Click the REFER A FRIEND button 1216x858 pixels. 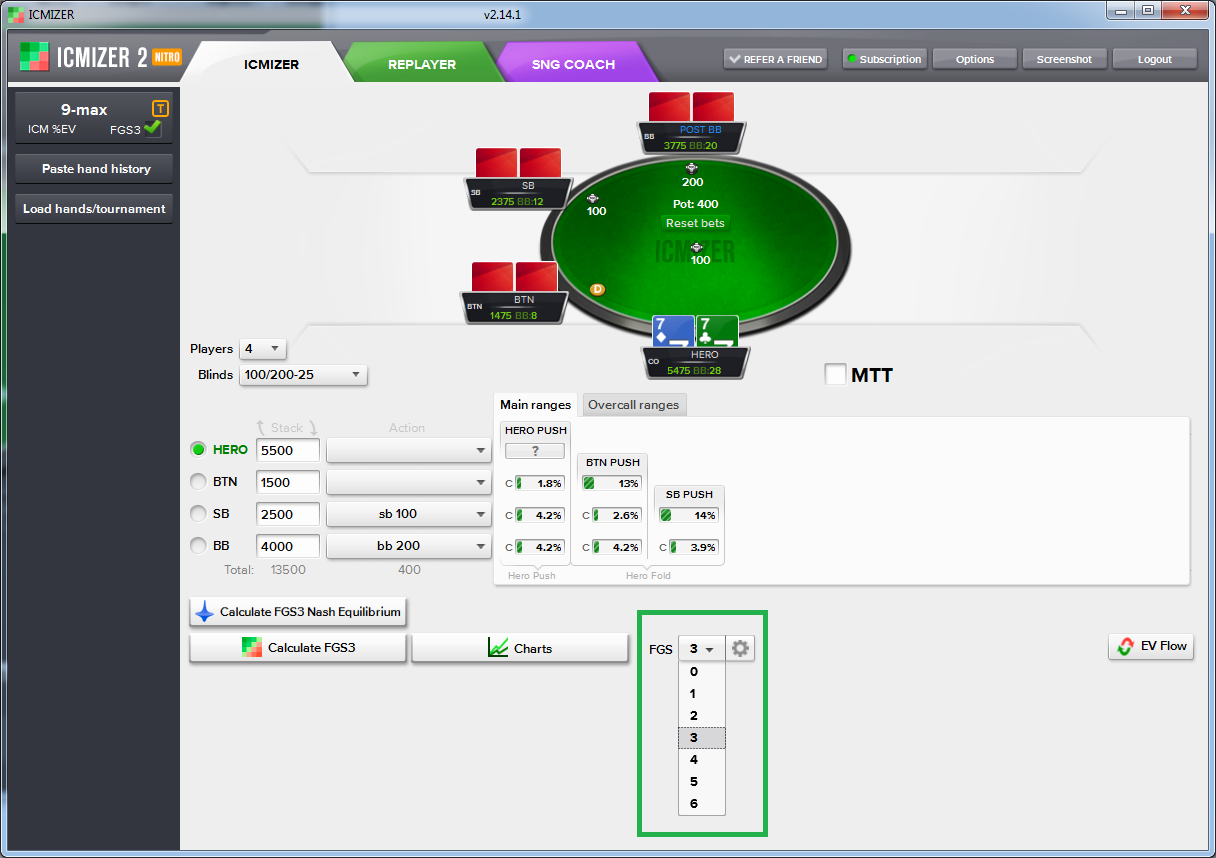[775, 59]
